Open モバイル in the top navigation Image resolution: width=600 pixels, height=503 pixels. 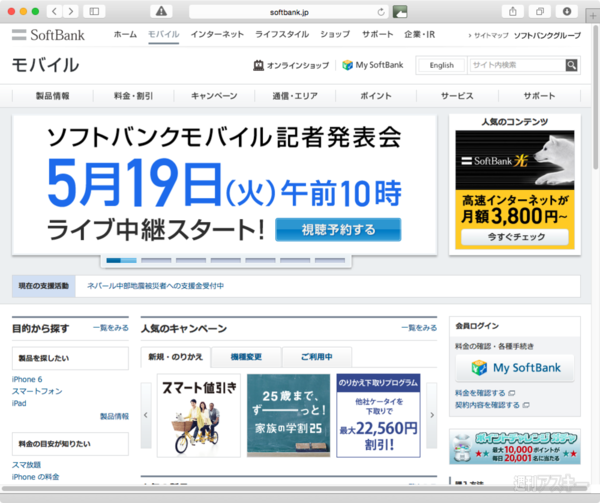(163, 34)
